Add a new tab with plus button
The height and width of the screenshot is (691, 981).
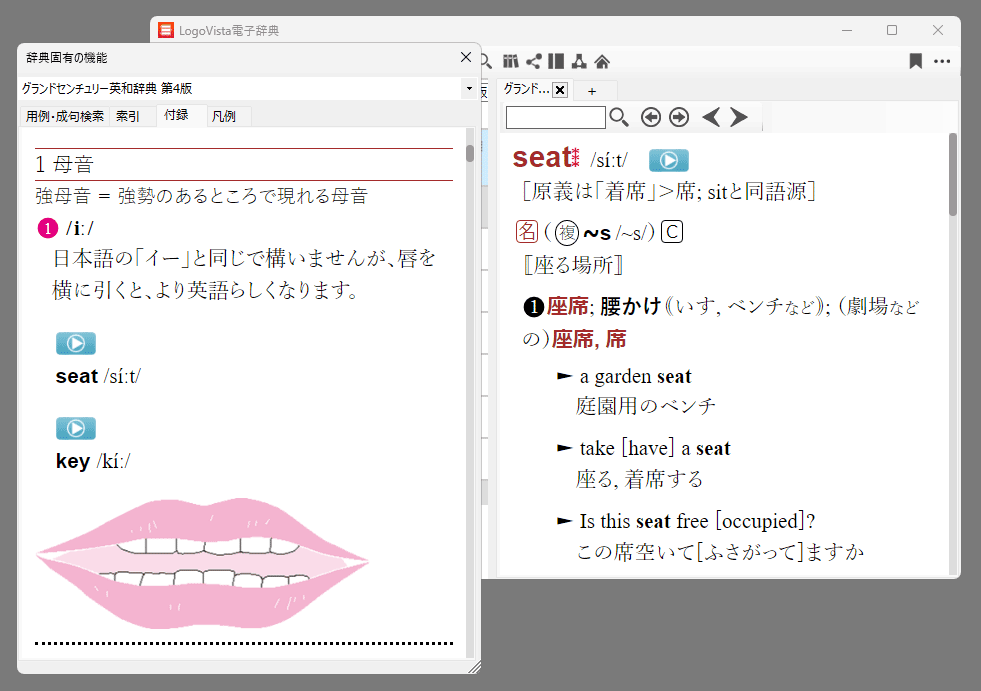pyautogui.click(x=592, y=91)
